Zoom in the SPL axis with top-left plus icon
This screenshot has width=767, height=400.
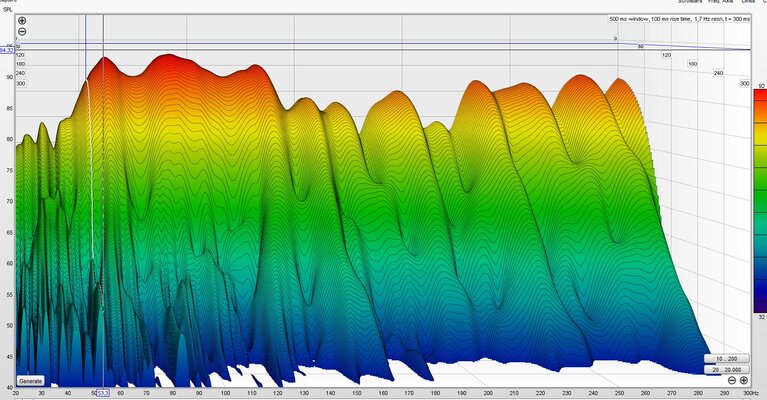click(x=22, y=21)
